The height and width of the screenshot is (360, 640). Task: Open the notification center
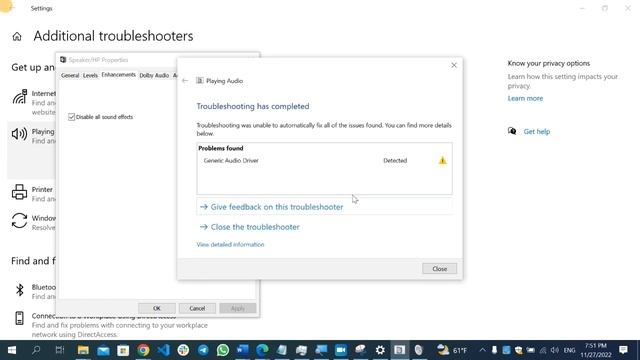click(623, 350)
